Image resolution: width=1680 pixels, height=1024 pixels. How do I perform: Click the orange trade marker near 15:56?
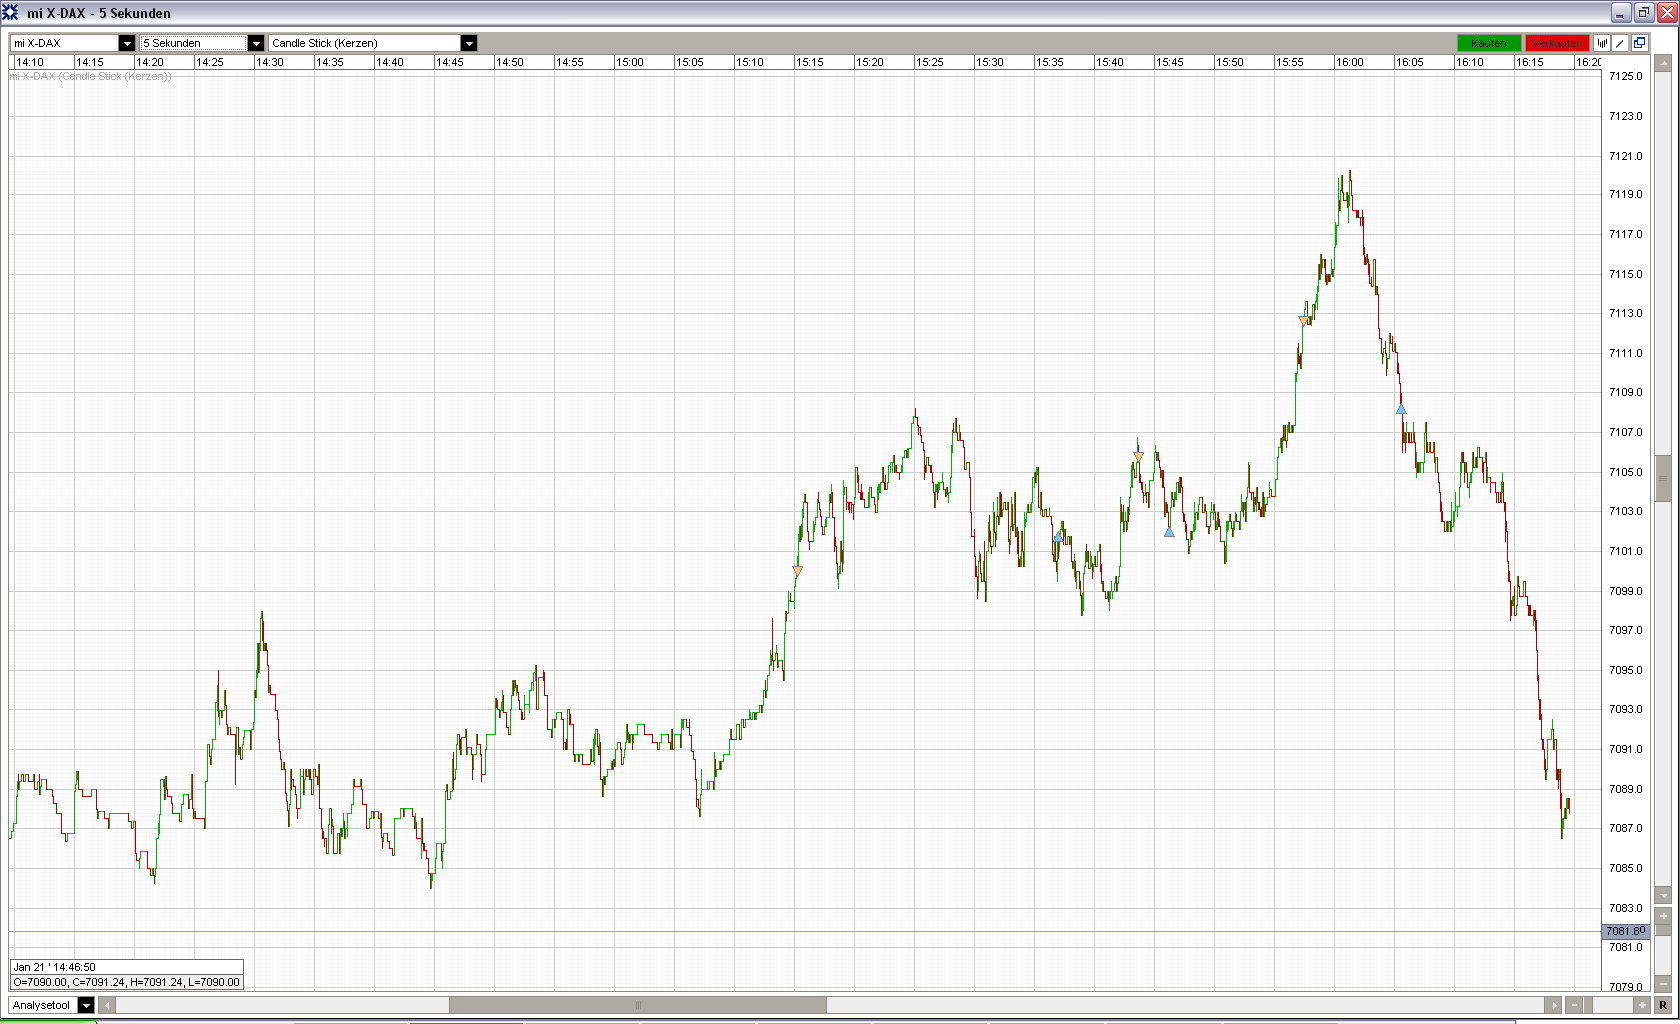pos(1303,321)
